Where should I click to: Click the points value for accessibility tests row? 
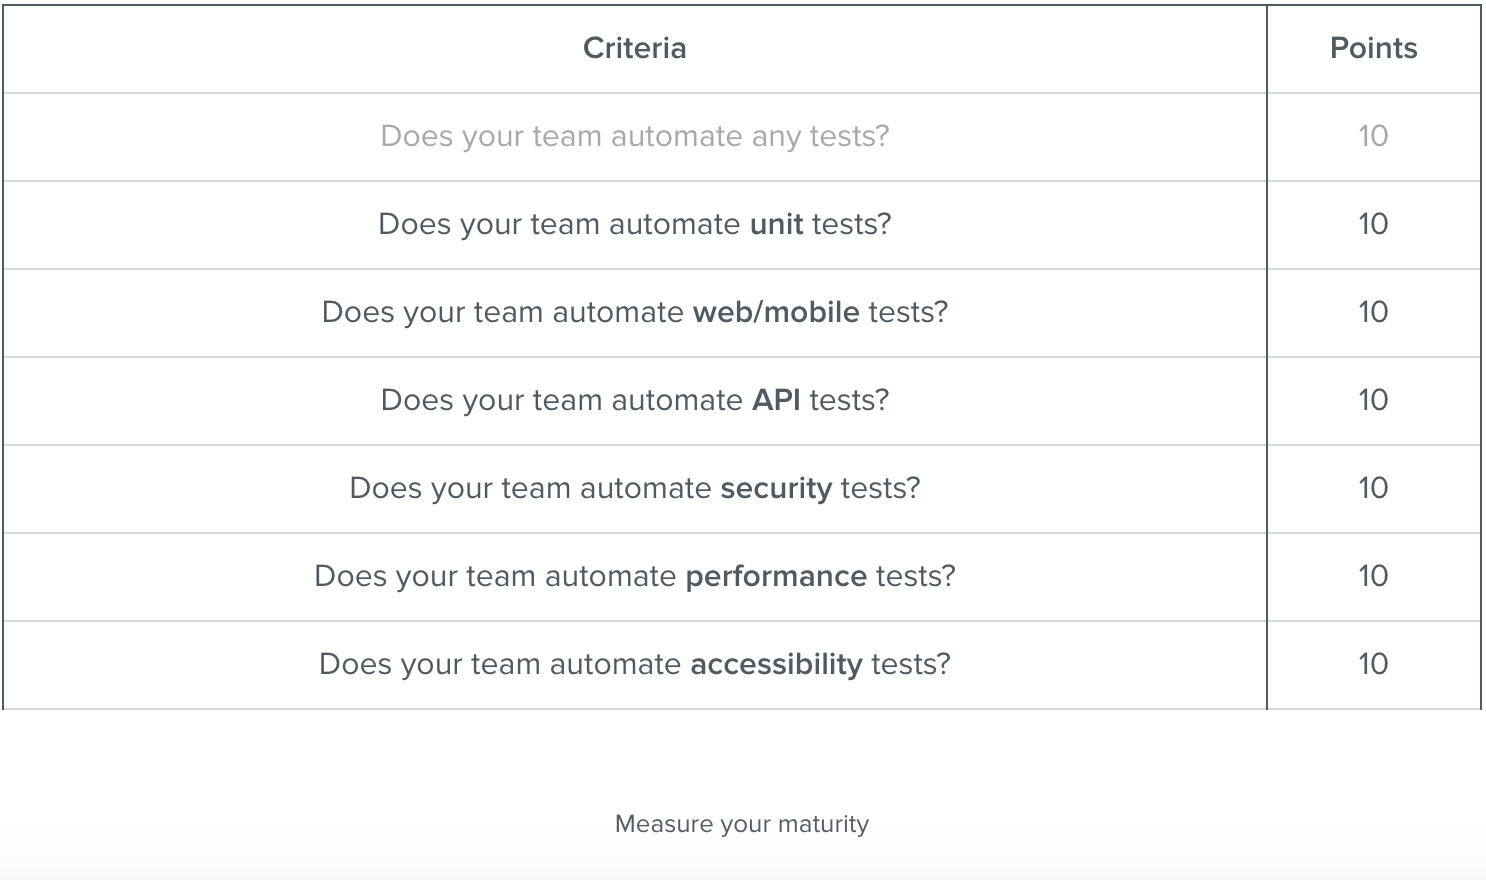pyautogui.click(x=1373, y=664)
